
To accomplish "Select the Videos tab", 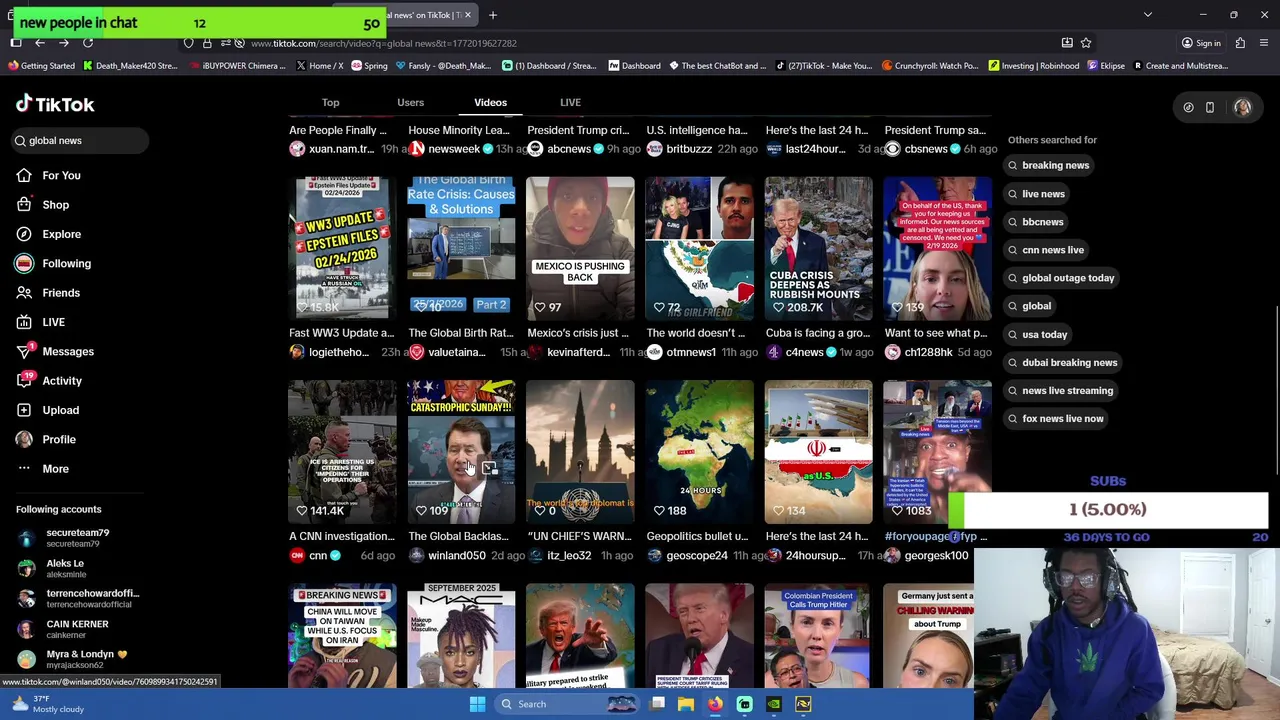I will [x=490, y=102].
